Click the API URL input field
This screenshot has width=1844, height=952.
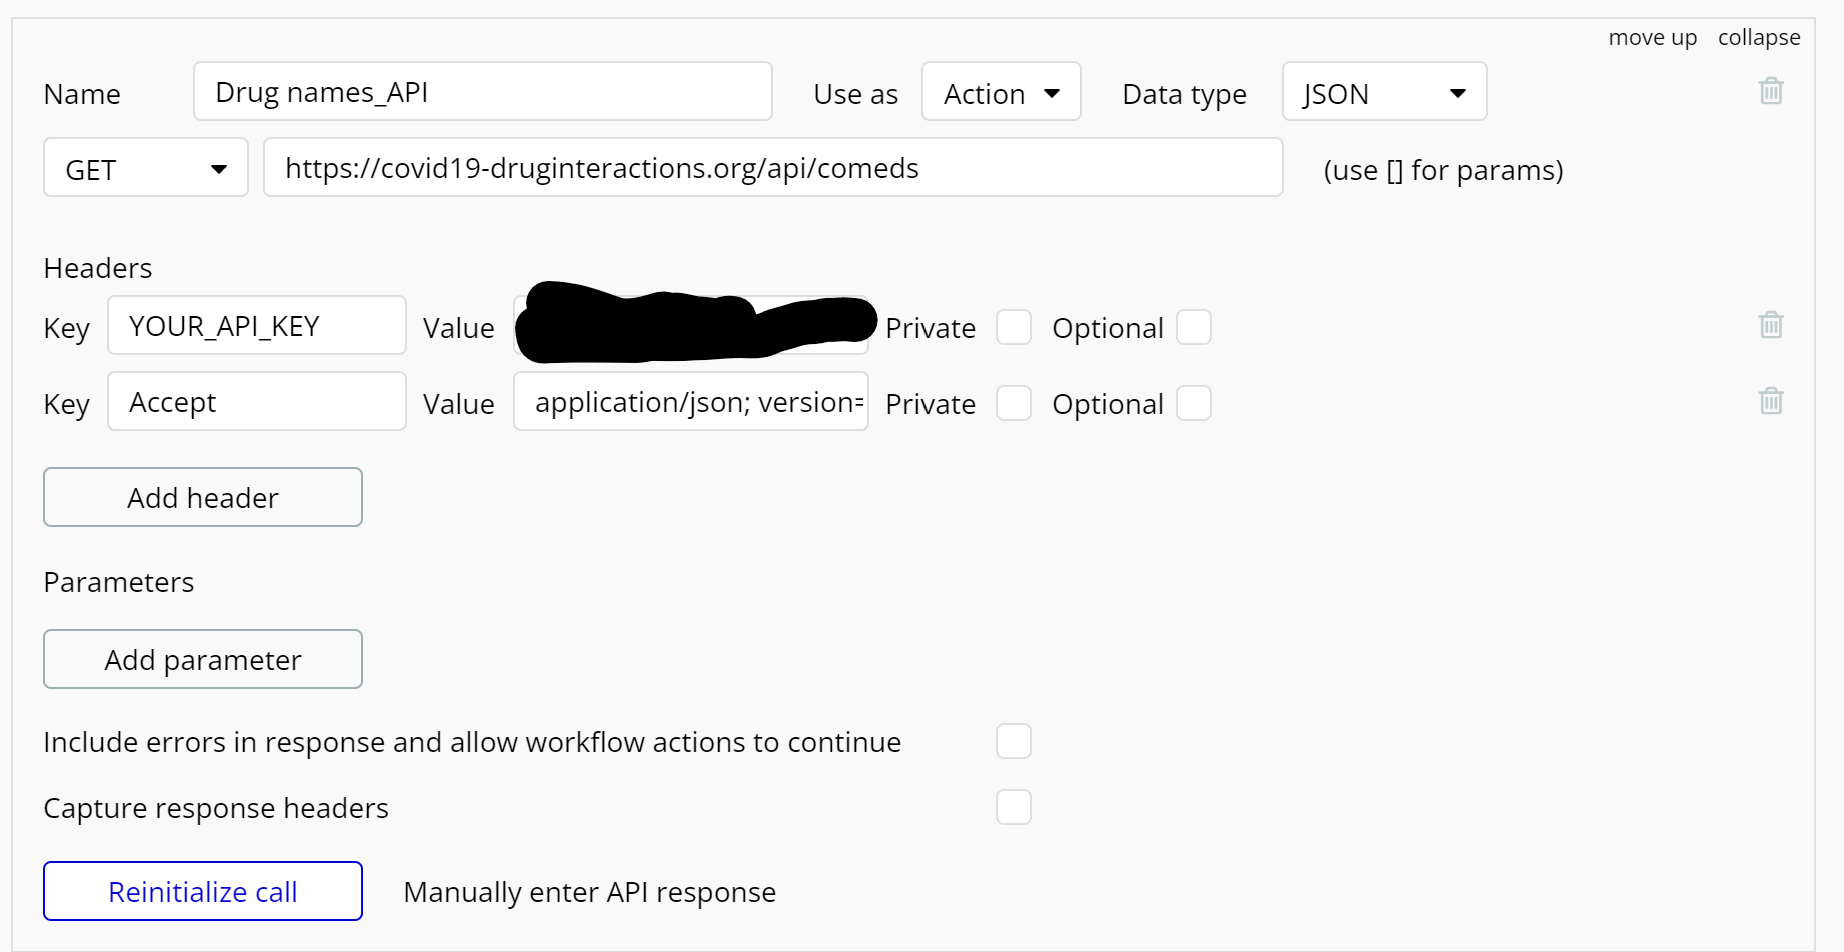click(773, 168)
